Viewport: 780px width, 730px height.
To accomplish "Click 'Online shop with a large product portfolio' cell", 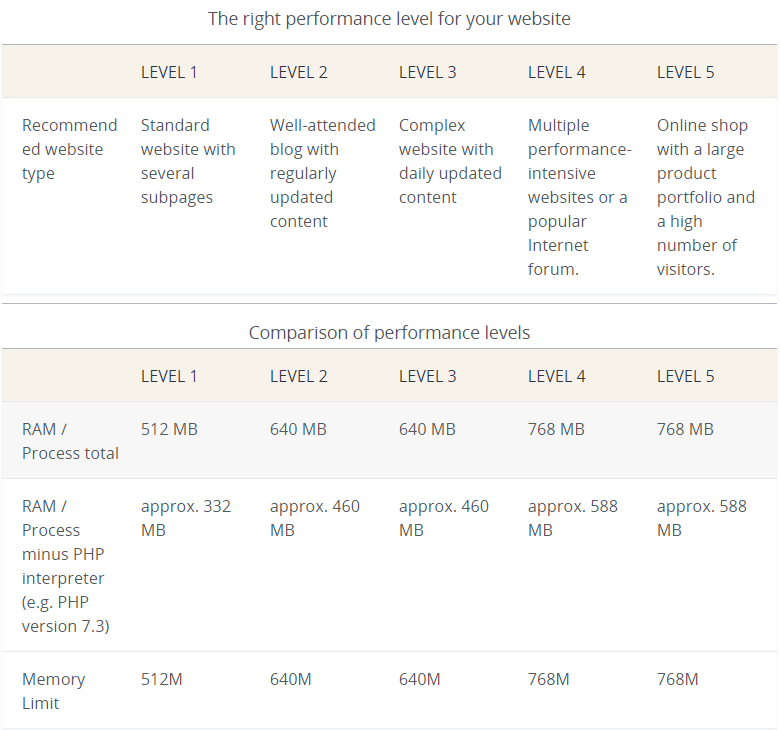I will click(706, 197).
